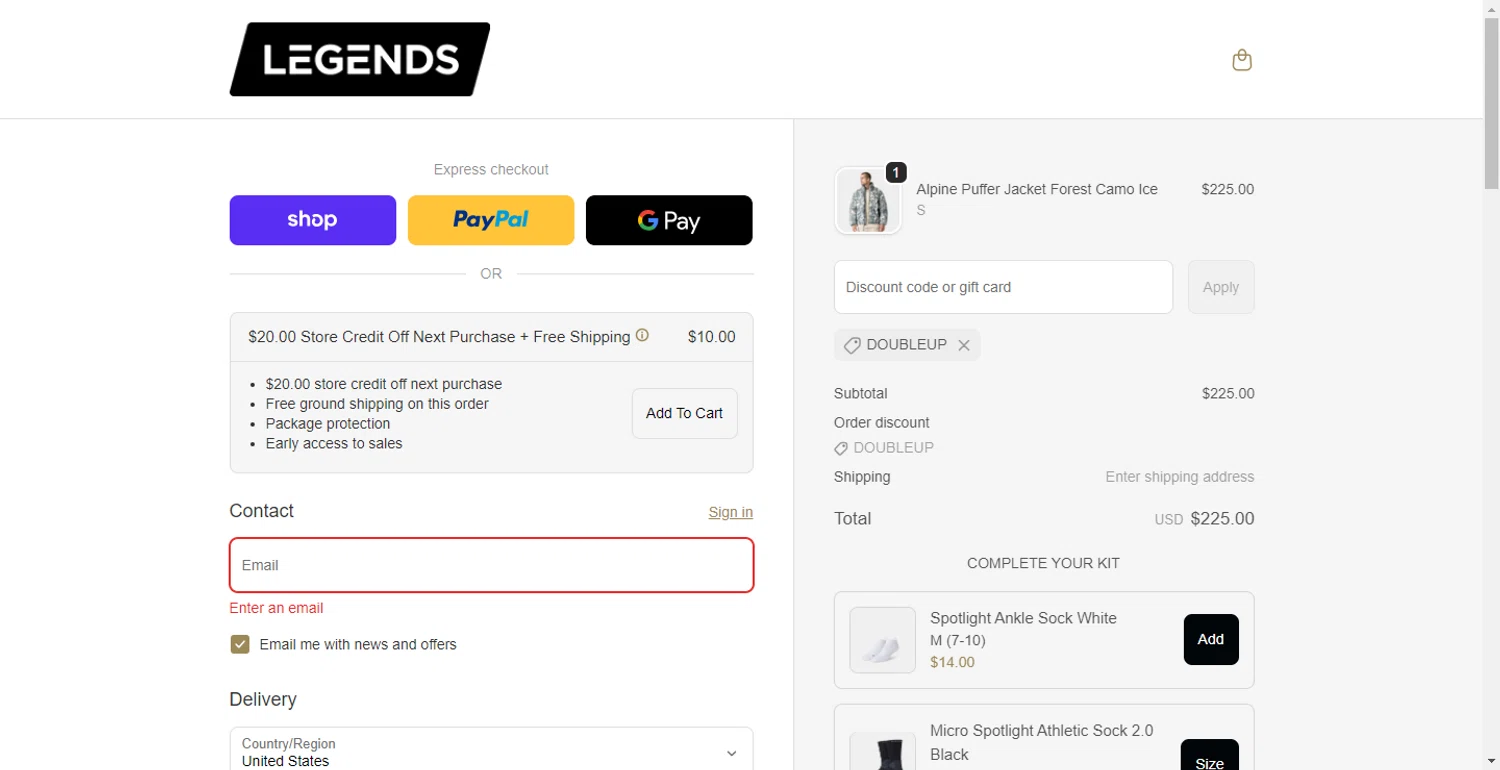Click the store credit info icon
1500x770 pixels.
point(642,336)
